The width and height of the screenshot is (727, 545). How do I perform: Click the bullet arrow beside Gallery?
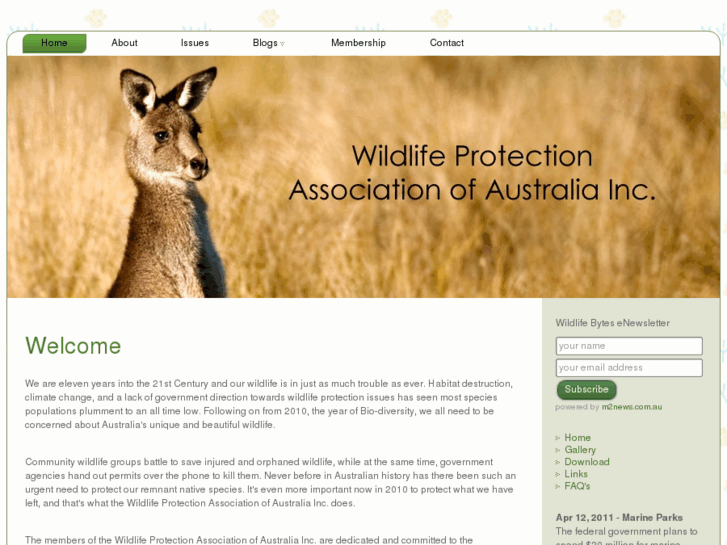point(558,450)
